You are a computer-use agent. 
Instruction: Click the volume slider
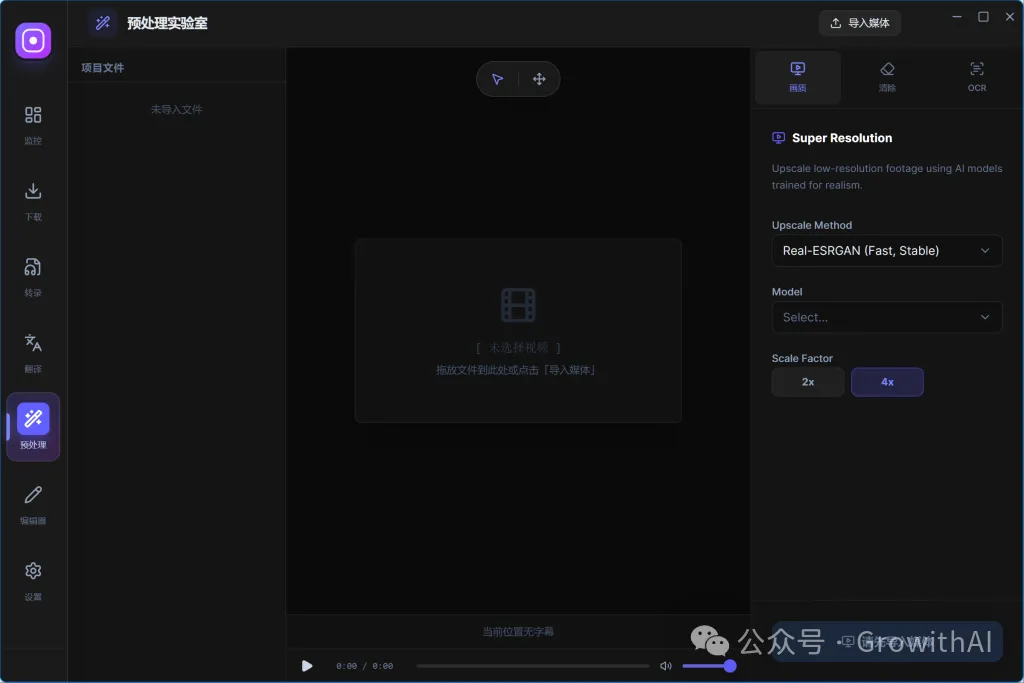(x=708, y=666)
